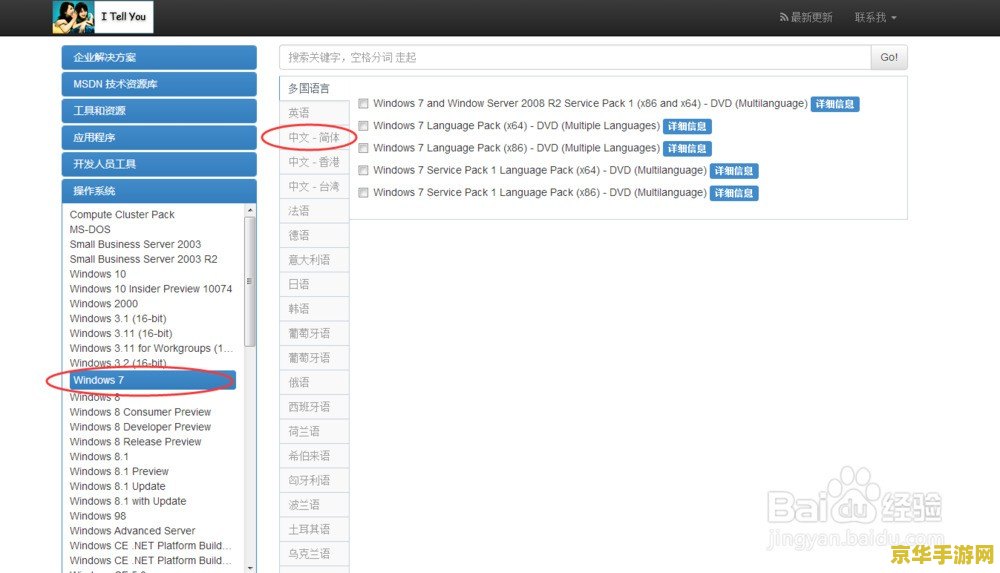Check Windows 7 Language Pack (x86) box
This screenshot has width=1000, height=573.
[364, 148]
